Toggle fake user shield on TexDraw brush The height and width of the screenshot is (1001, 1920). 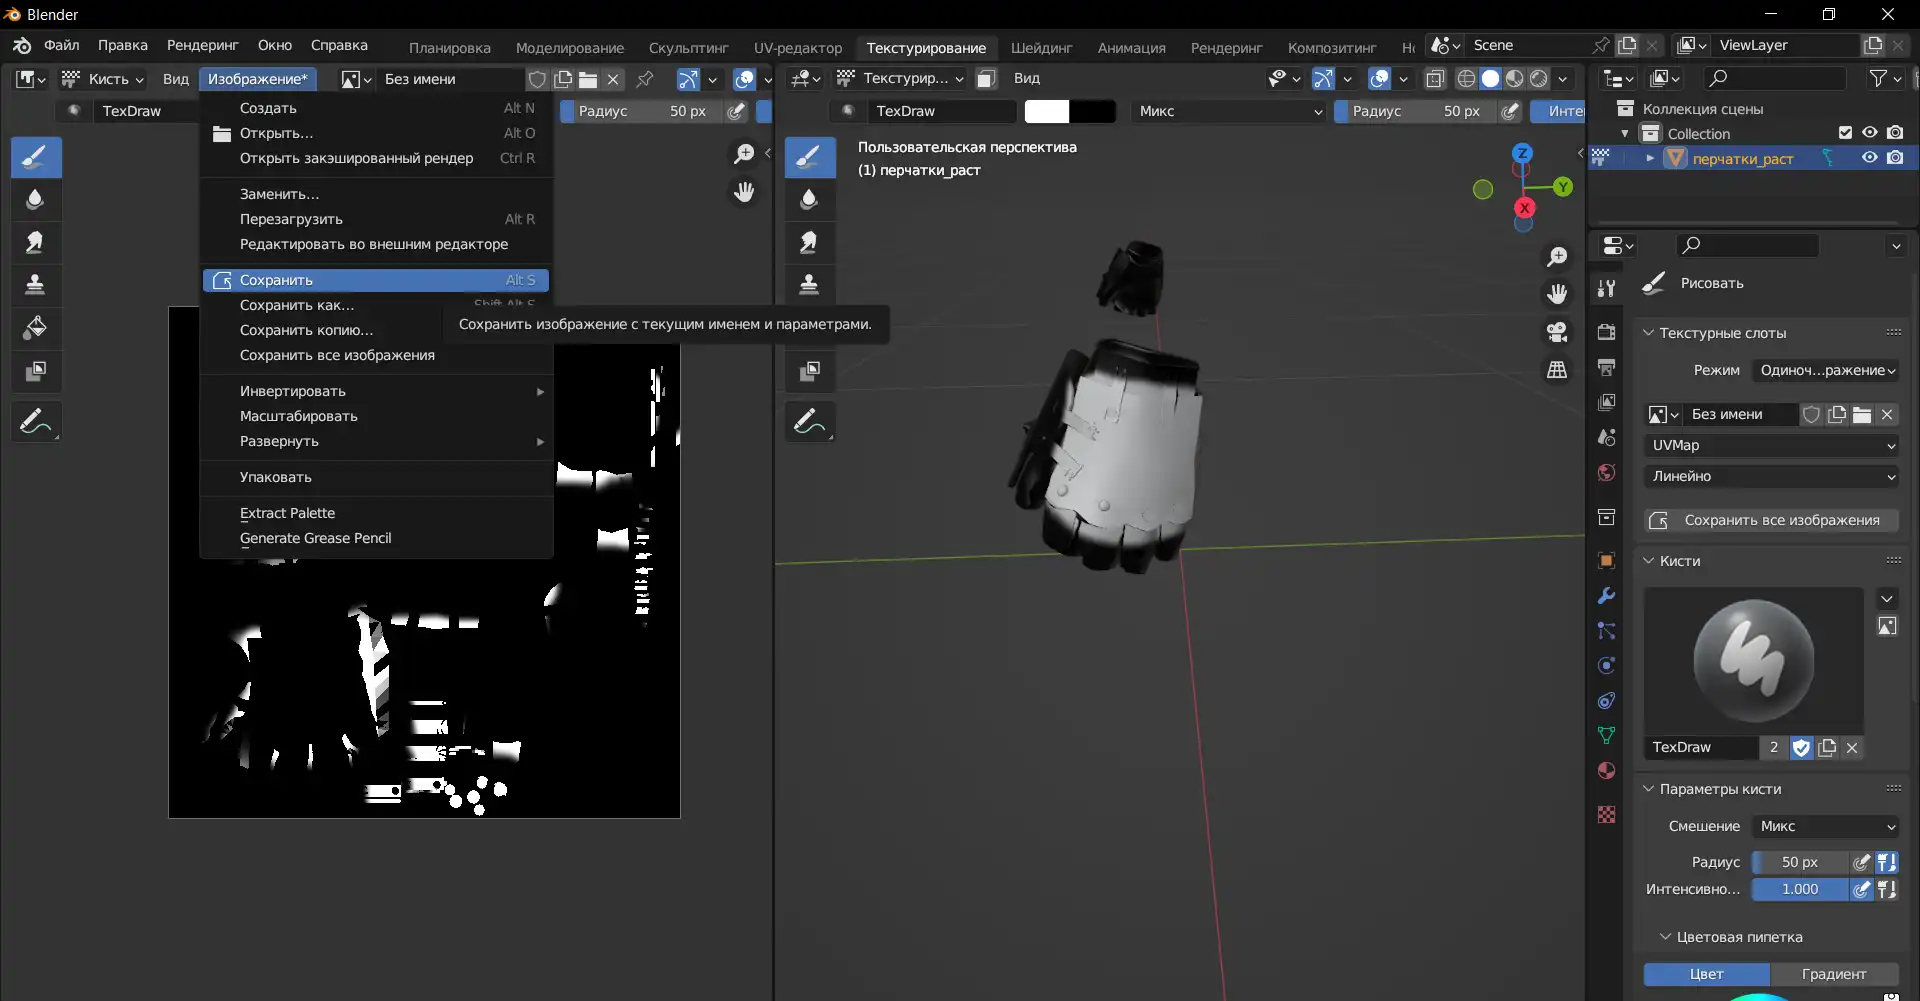[x=1801, y=747]
